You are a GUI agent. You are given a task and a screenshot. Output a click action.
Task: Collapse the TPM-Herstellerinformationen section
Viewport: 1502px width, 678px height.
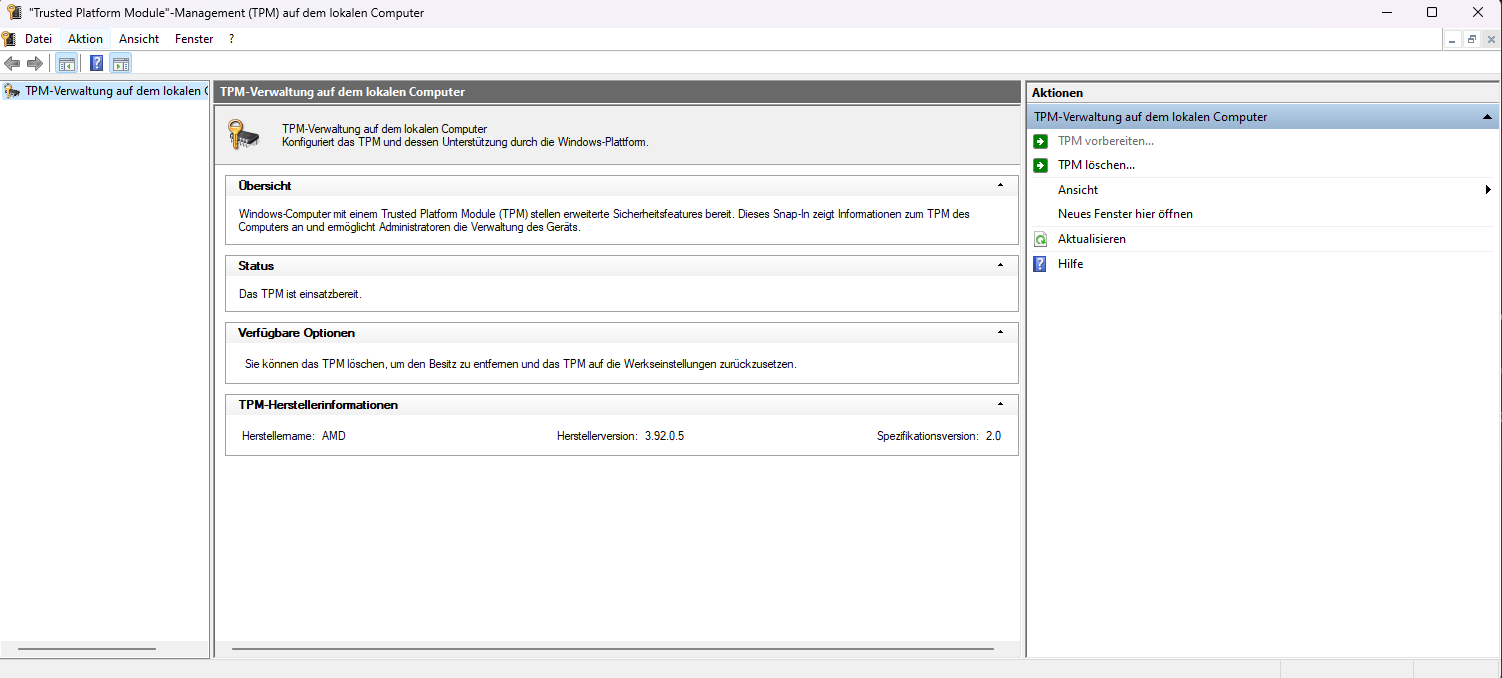coord(1001,404)
